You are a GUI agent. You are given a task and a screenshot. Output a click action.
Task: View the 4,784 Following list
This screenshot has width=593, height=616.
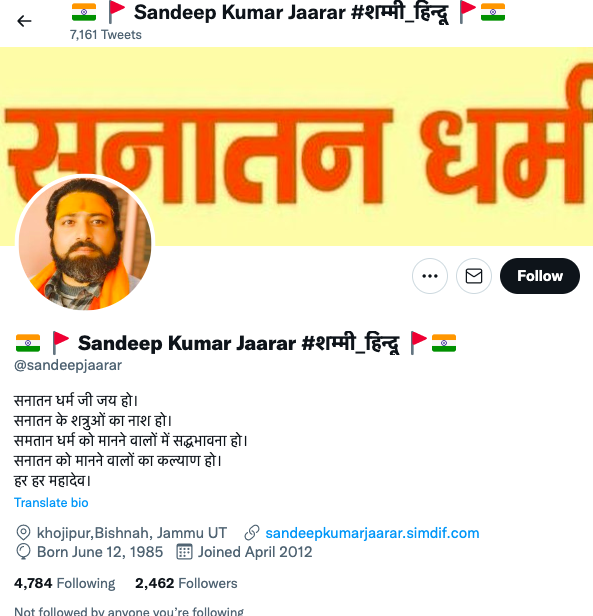pos(64,583)
